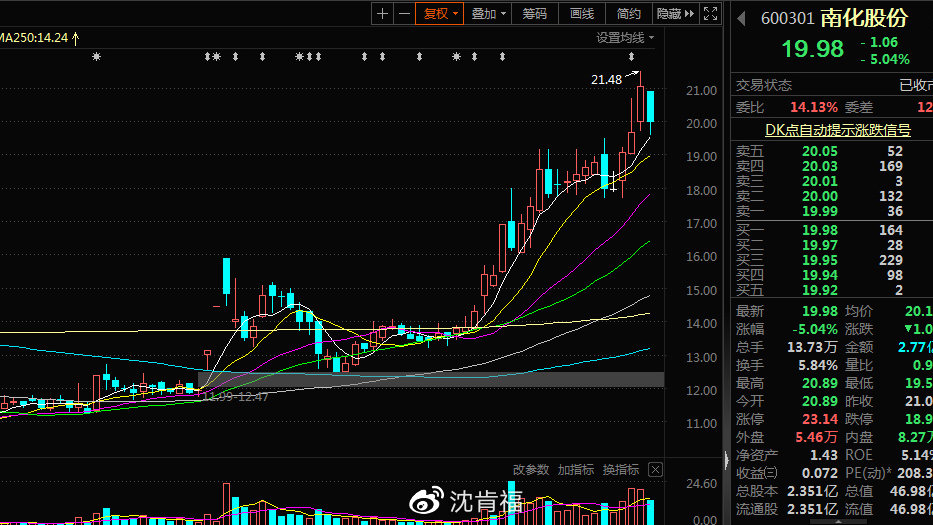Enter fullscreen chart mode icon
933x525 pixels.
[x=710, y=14]
